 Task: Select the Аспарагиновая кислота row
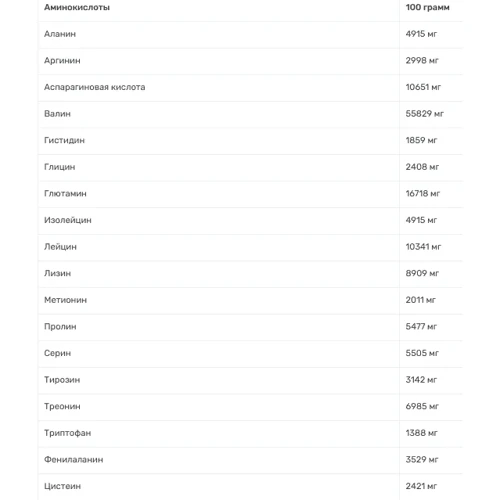point(250,87)
